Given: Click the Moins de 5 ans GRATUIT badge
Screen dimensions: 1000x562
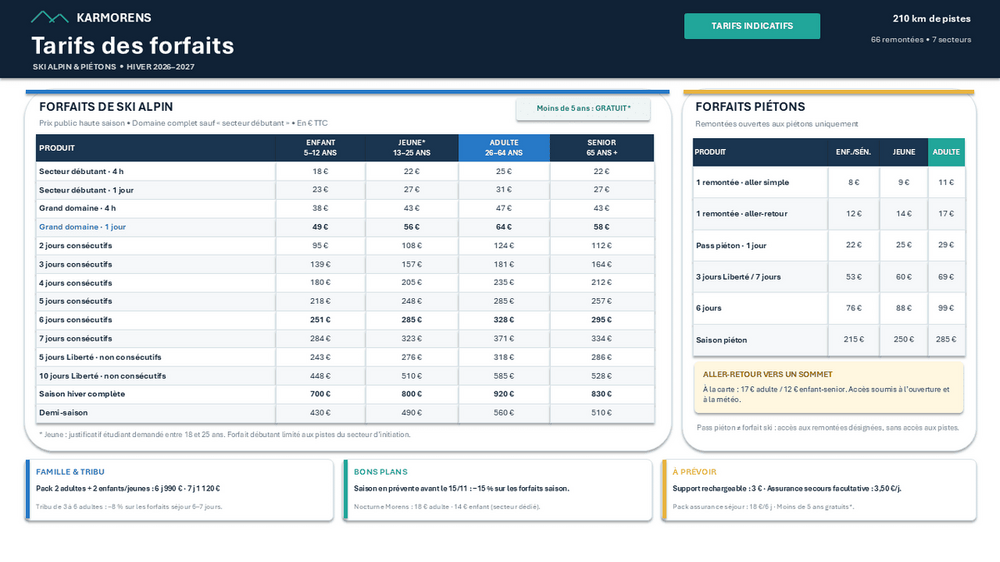Looking at the screenshot, I should coord(583,108).
